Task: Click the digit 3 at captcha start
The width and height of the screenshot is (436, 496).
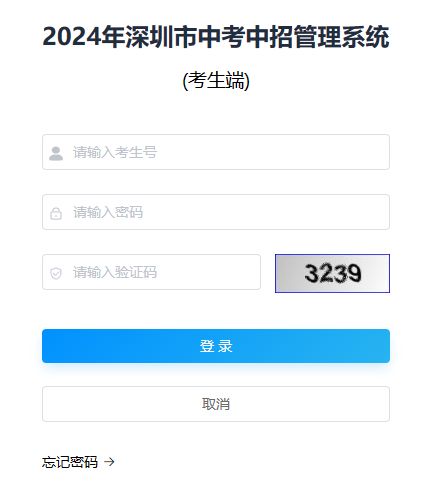Action: click(312, 273)
